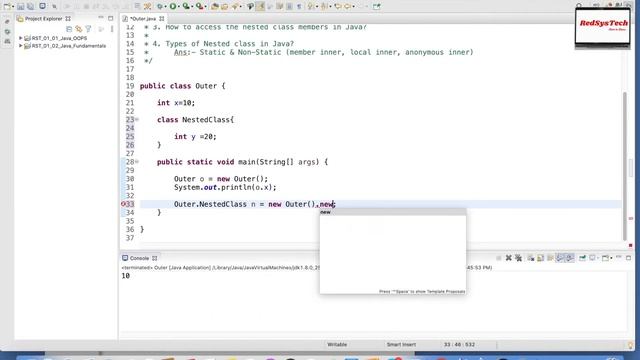Expand the RST_01_01_Java_OOPS project
640x360 pixels.
tap(20, 38)
